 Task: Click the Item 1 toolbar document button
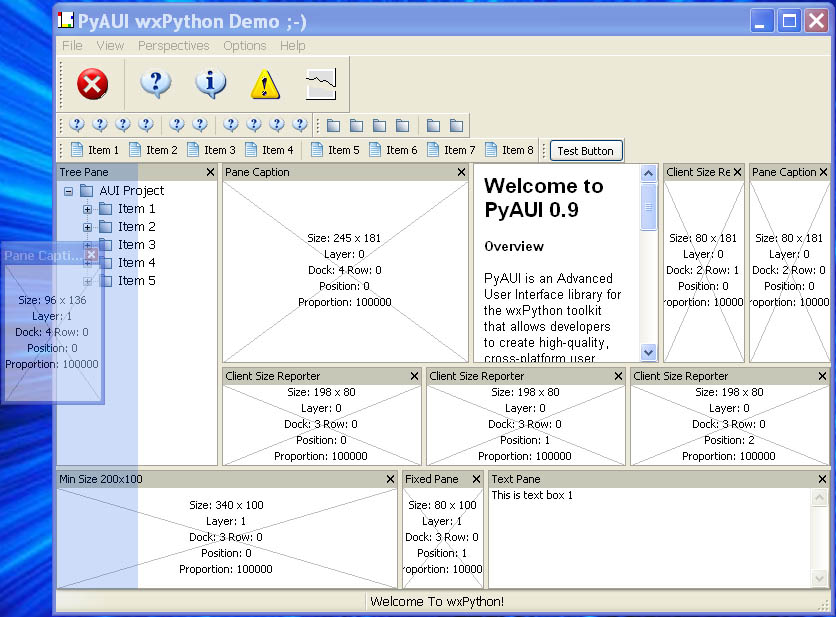tap(94, 150)
